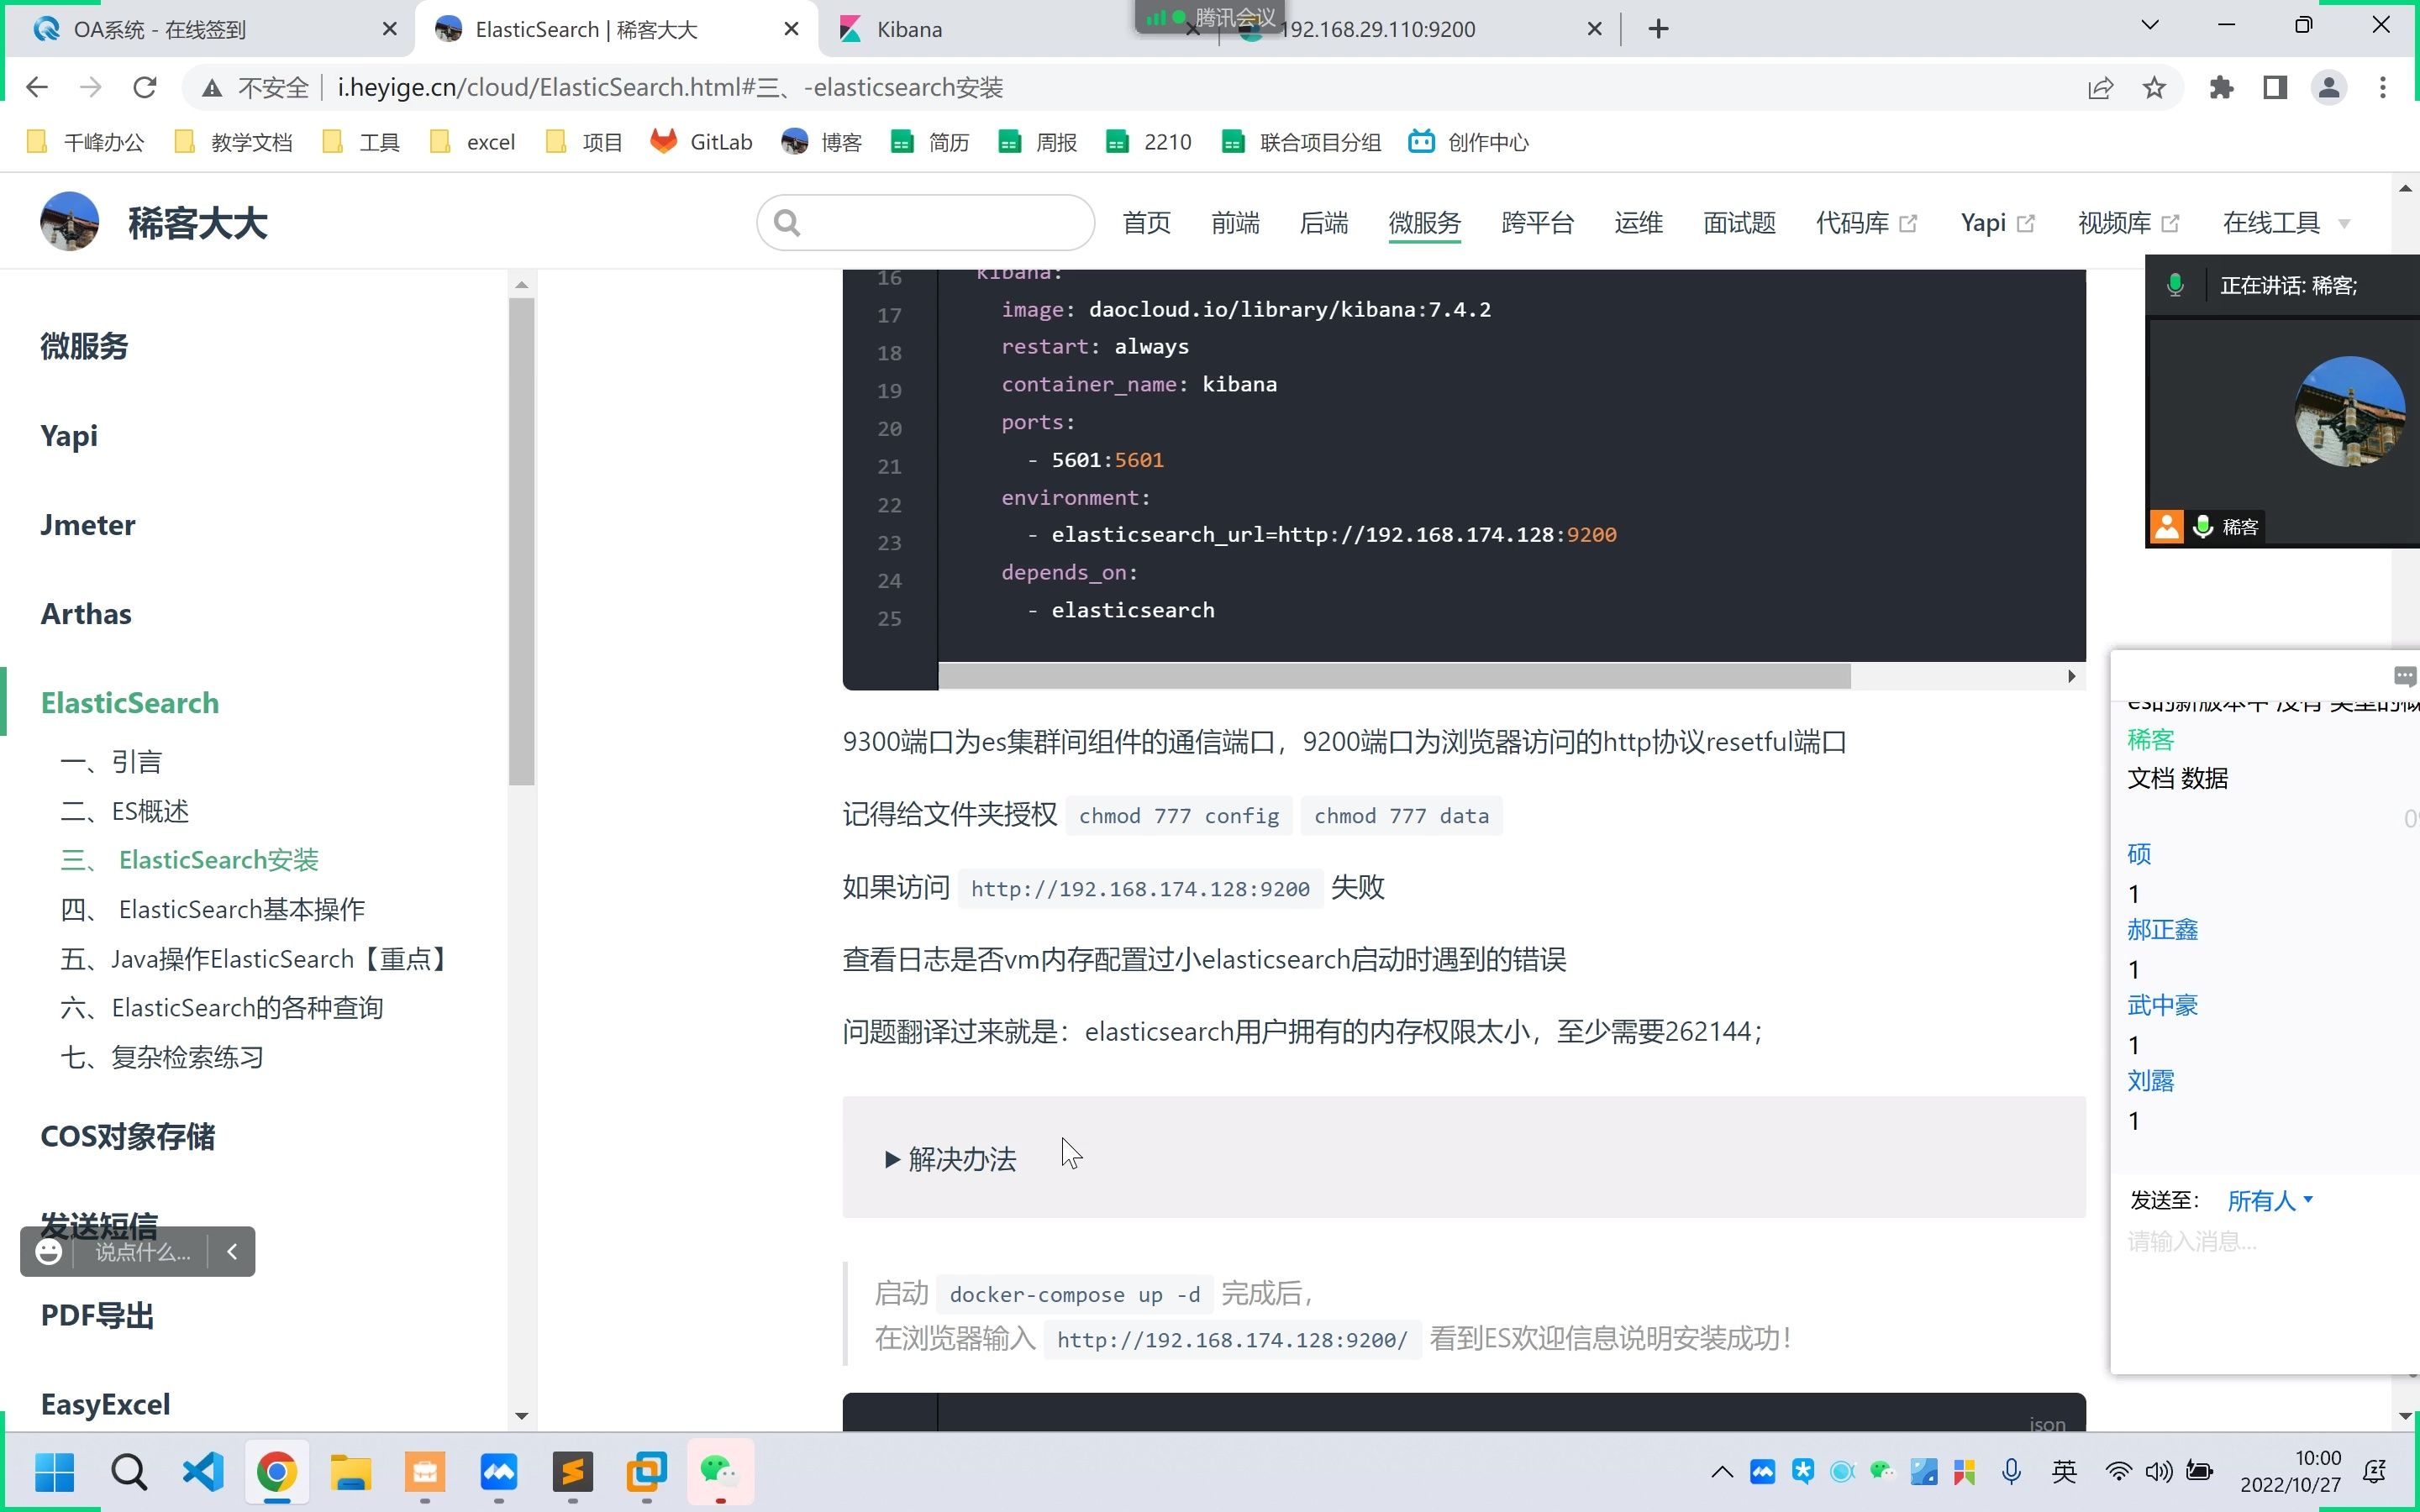Open the 面试题 nav item
2420x1512 pixels.
(1740, 222)
